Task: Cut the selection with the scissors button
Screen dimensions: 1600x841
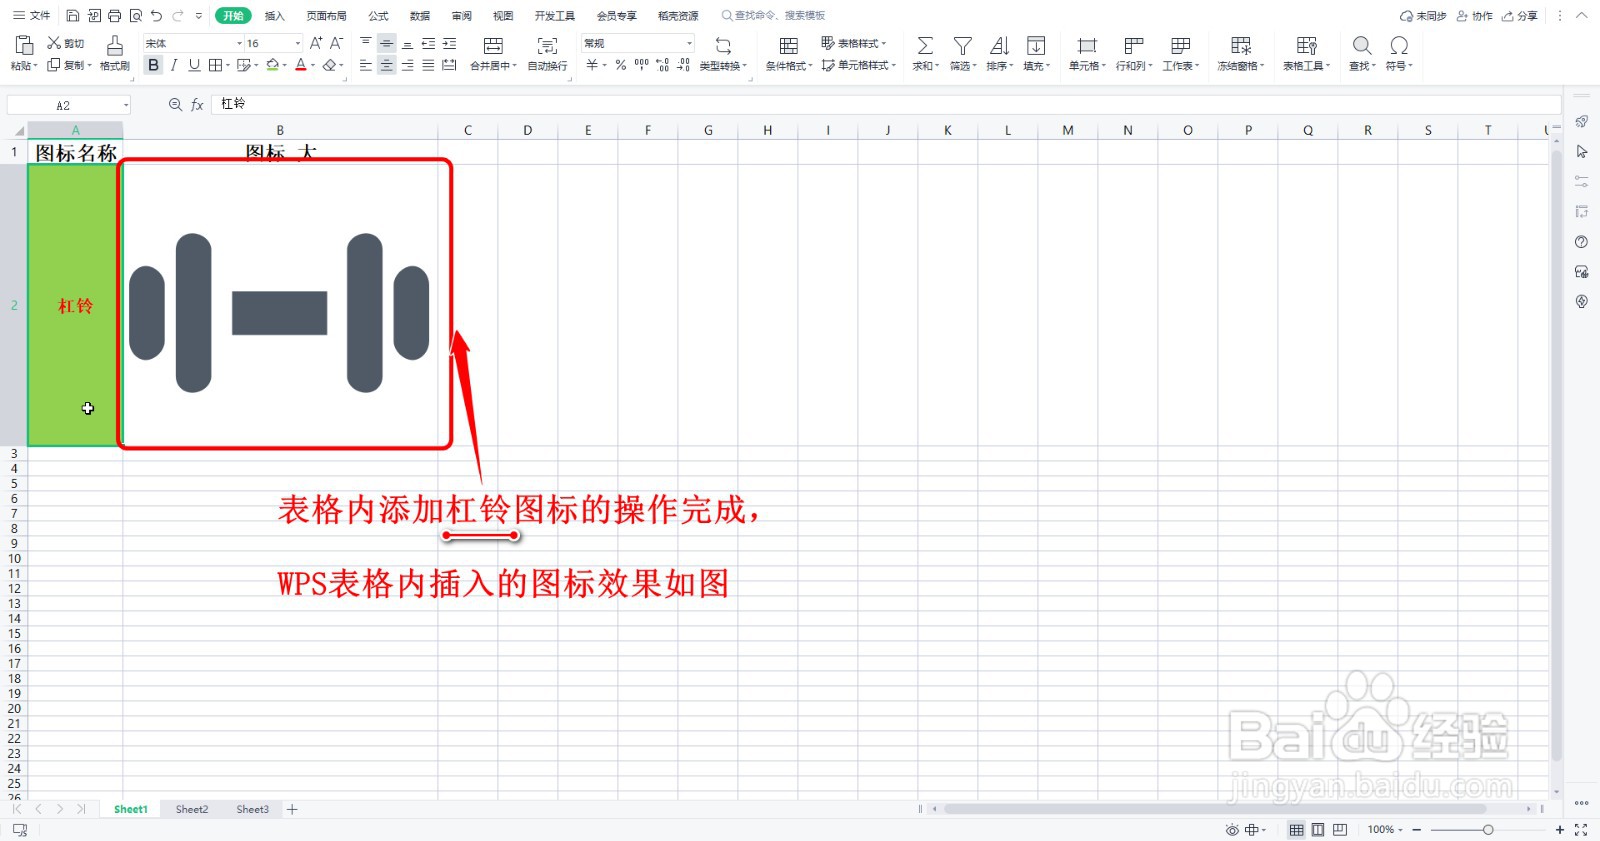Action: [x=66, y=43]
